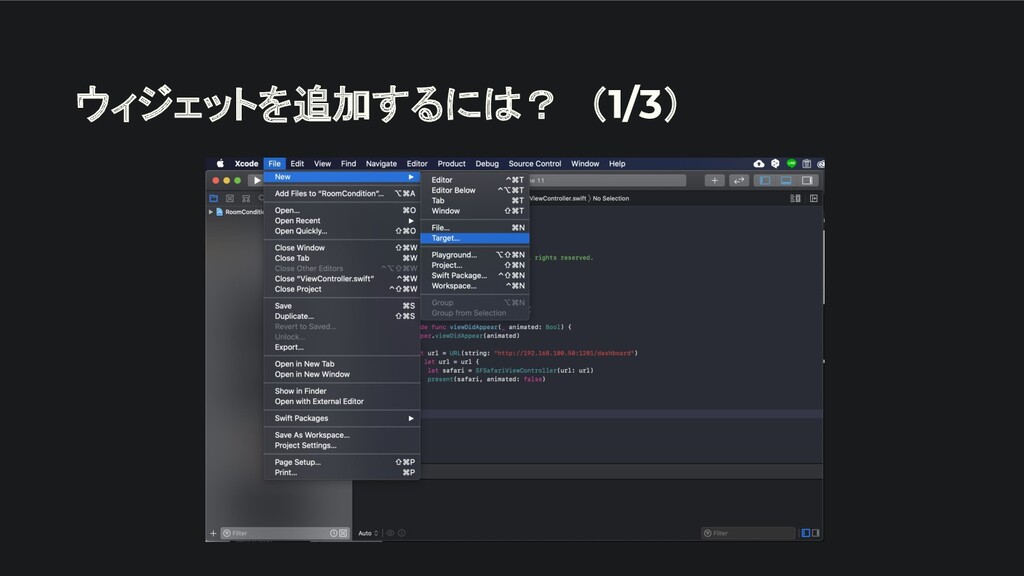This screenshot has width=1024, height=576.
Task: Click the debug console Filter input field
Action: (x=748, y=533)
